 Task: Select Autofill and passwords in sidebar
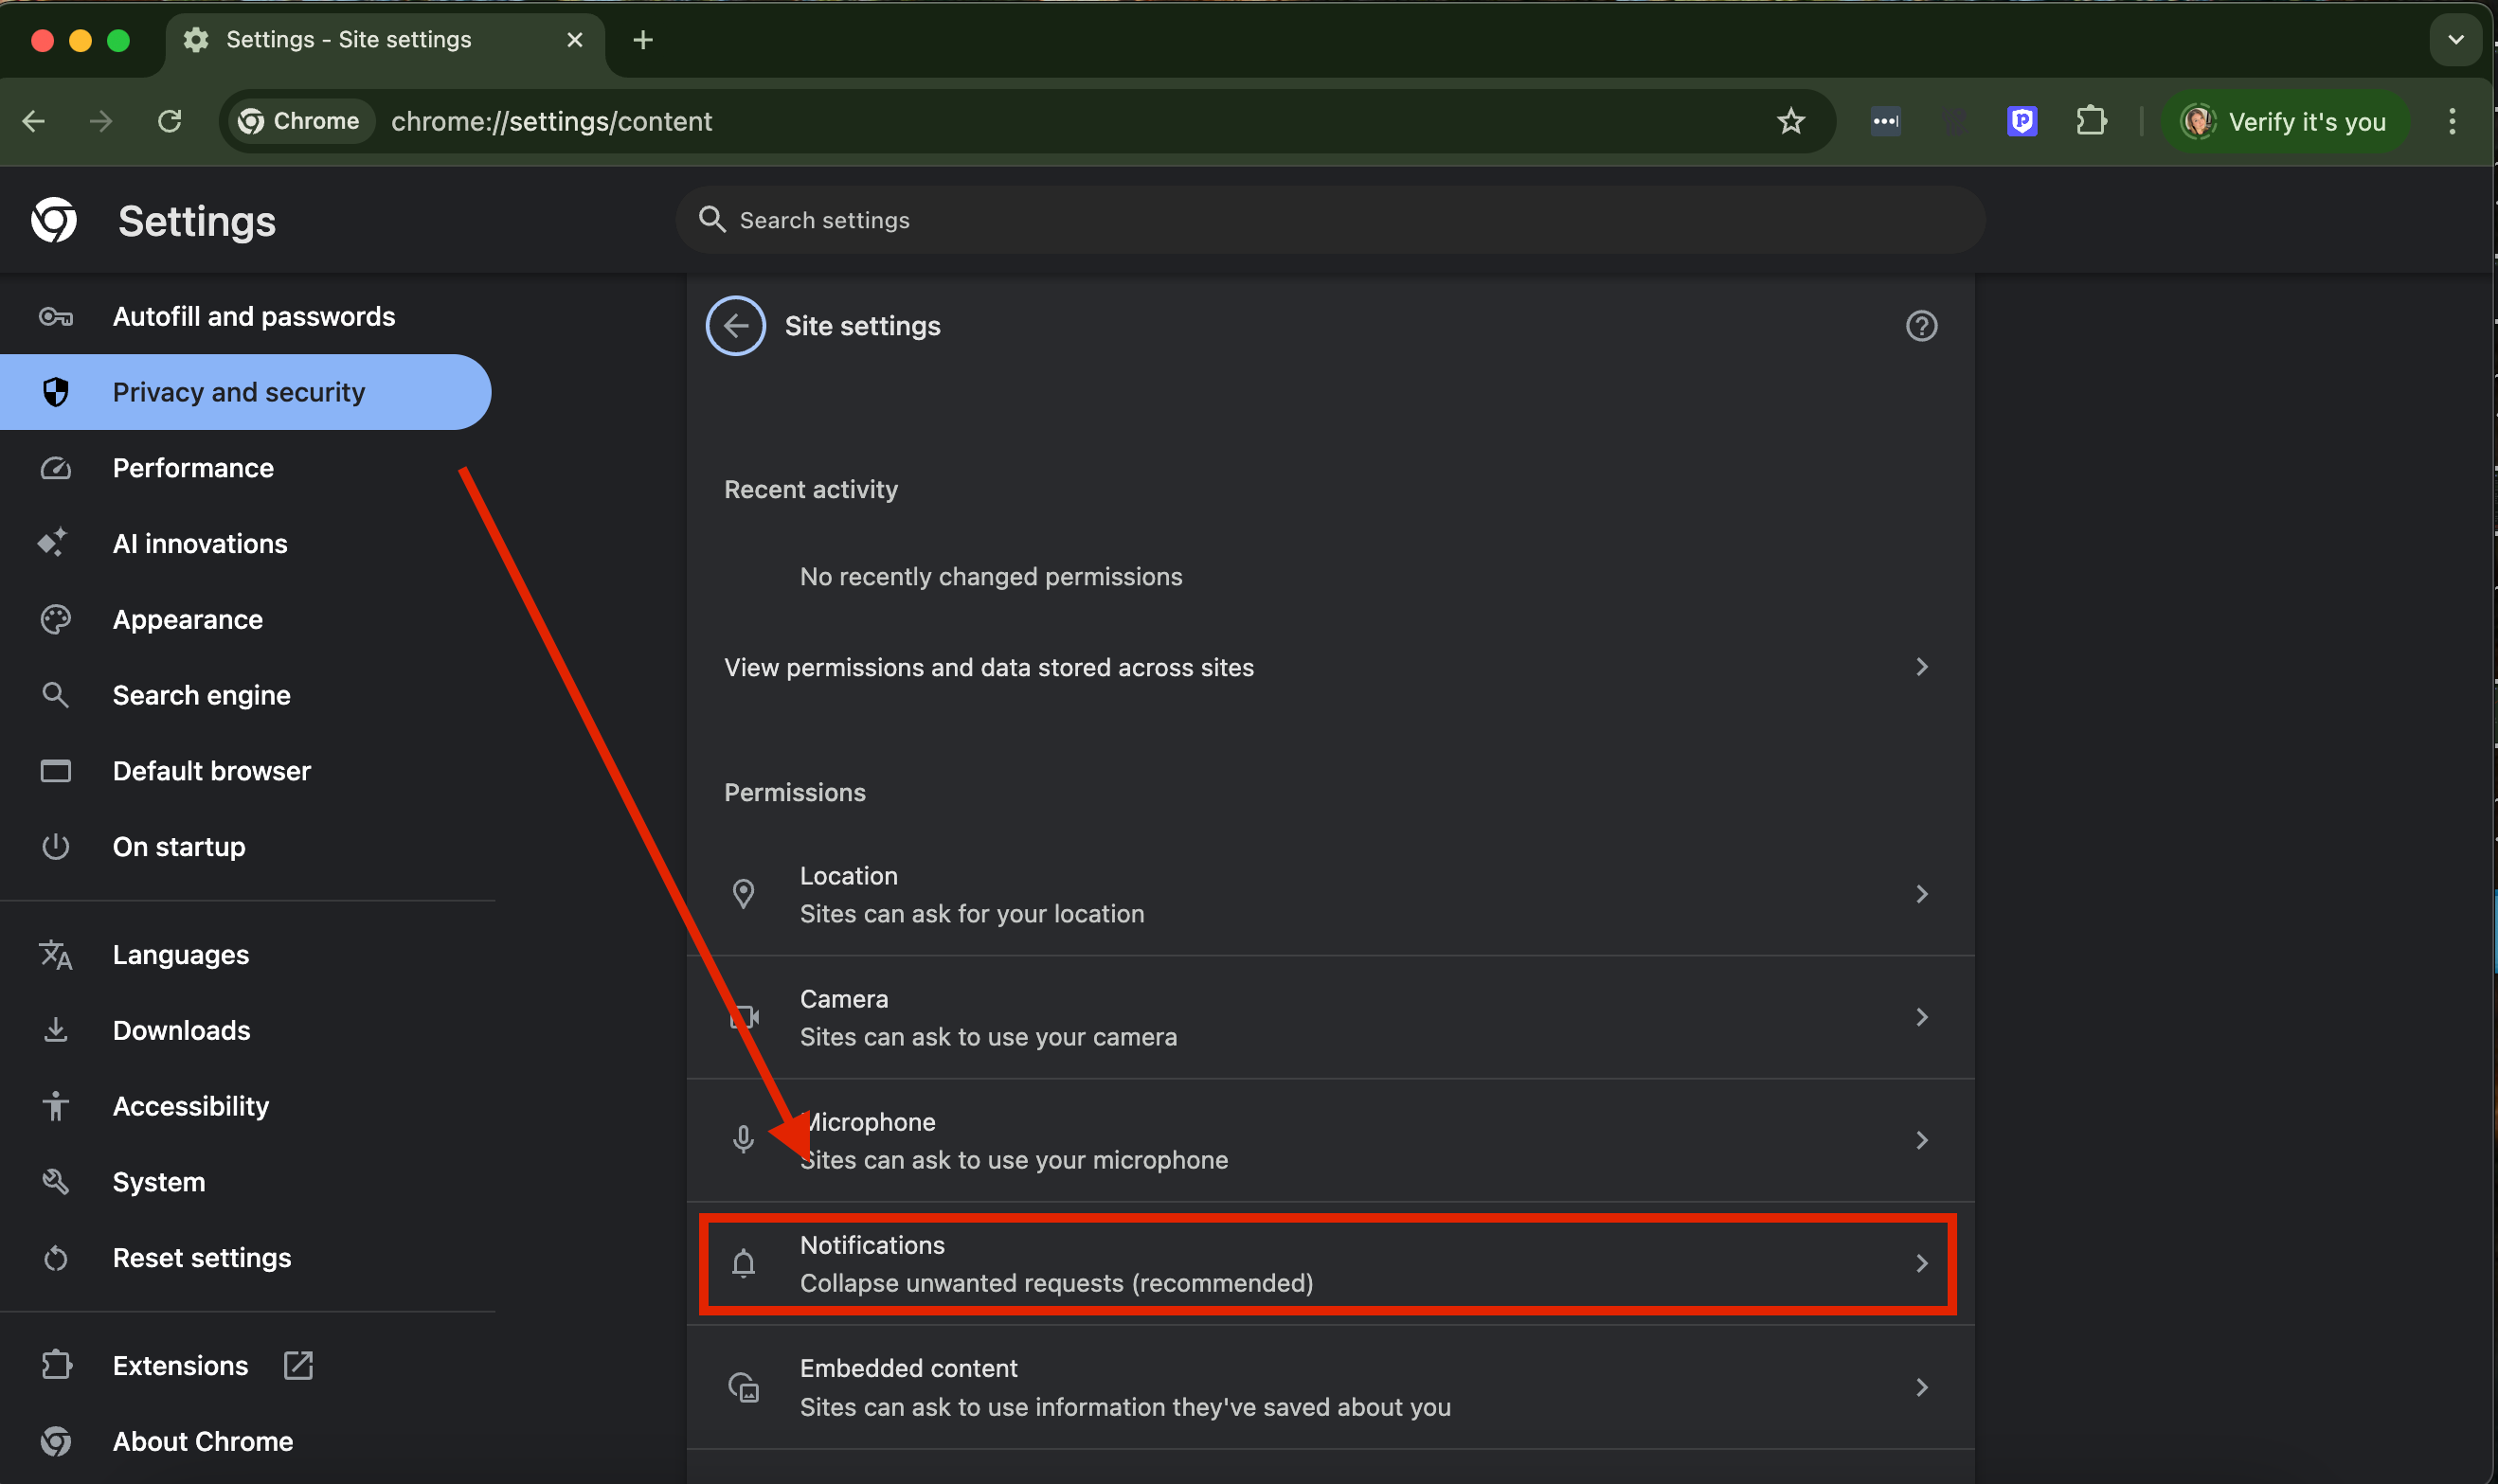tap(245, 317)
